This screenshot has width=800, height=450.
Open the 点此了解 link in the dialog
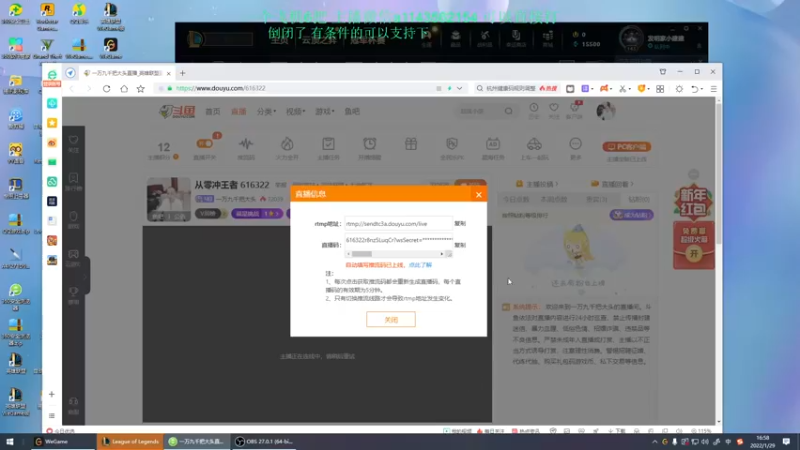[420, 265]
